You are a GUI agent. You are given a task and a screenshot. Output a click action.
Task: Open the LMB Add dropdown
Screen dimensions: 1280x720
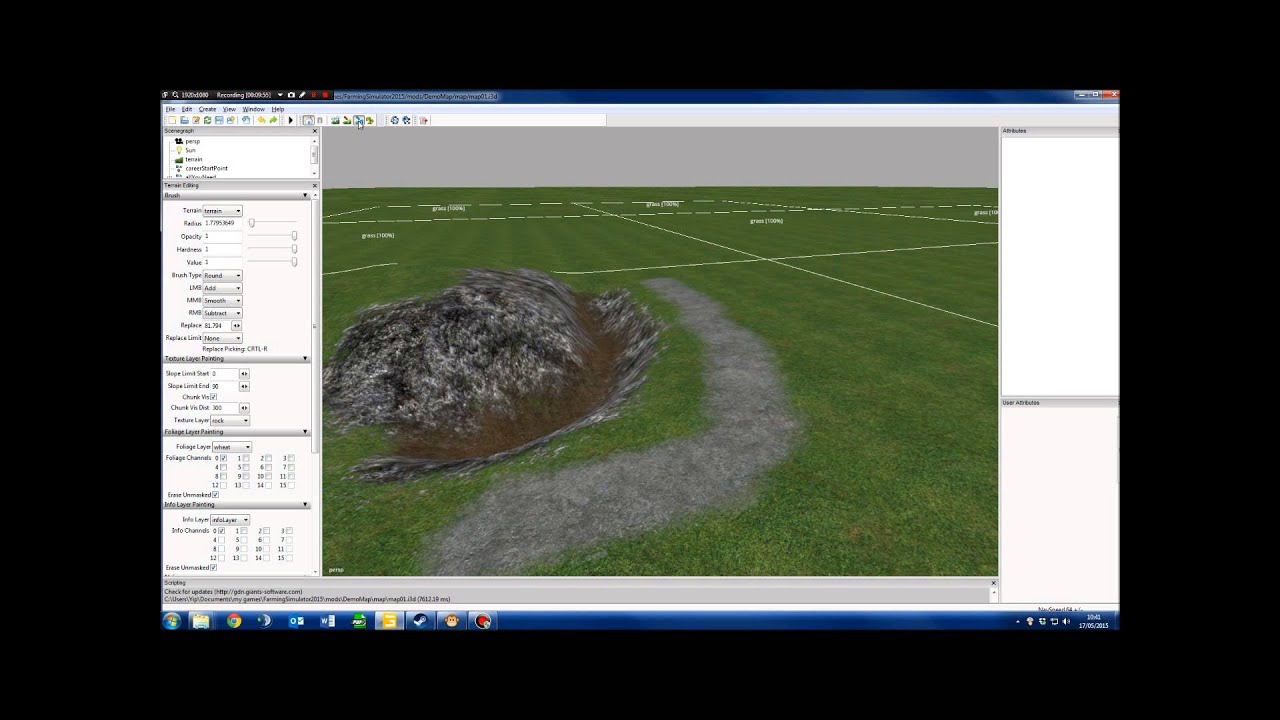222,288
